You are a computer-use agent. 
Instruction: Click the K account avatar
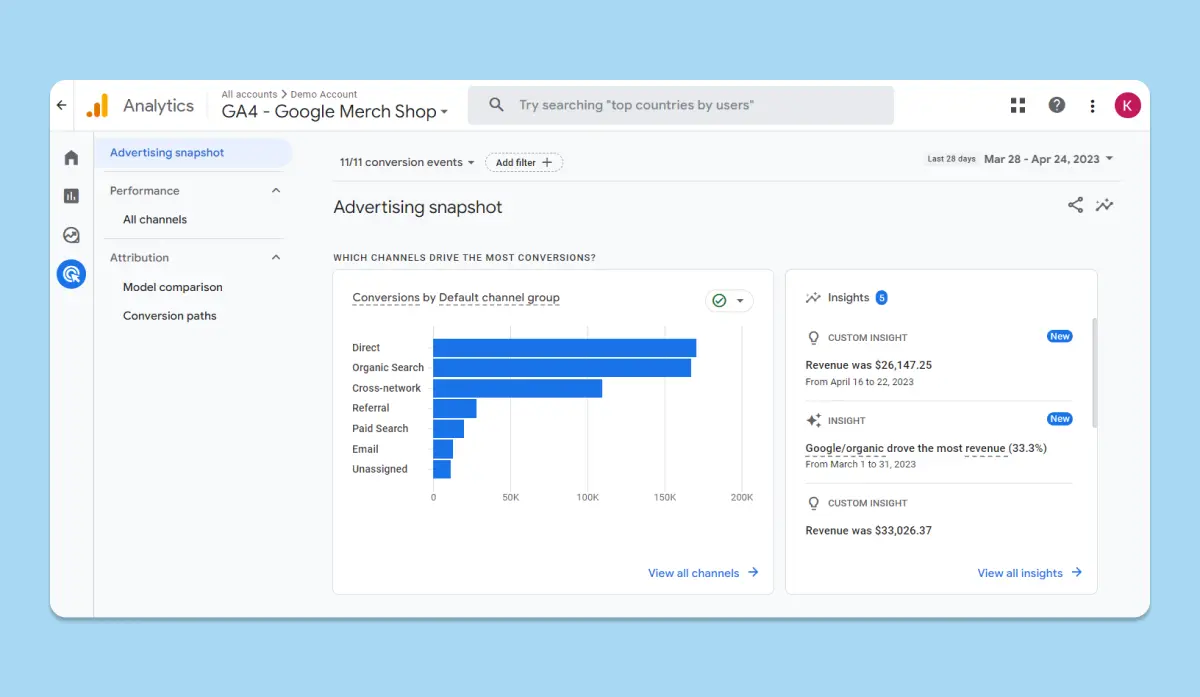coord(1127,105)
